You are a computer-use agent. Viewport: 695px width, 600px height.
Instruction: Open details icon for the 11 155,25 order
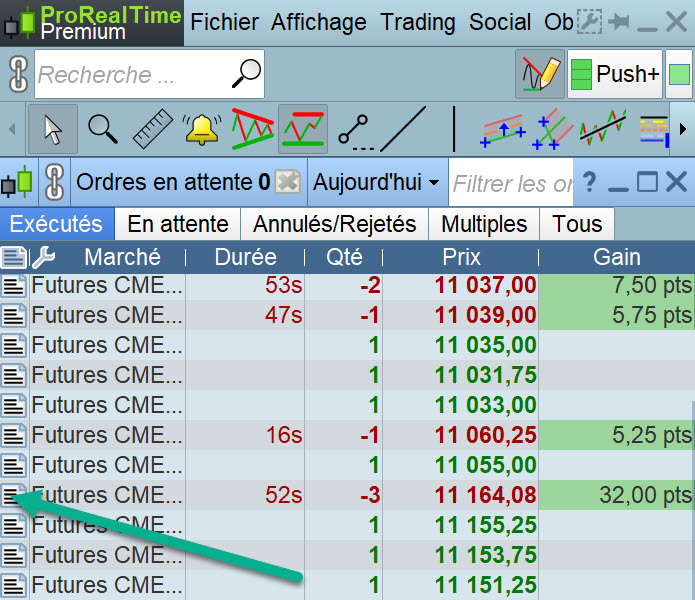(14, 526)
